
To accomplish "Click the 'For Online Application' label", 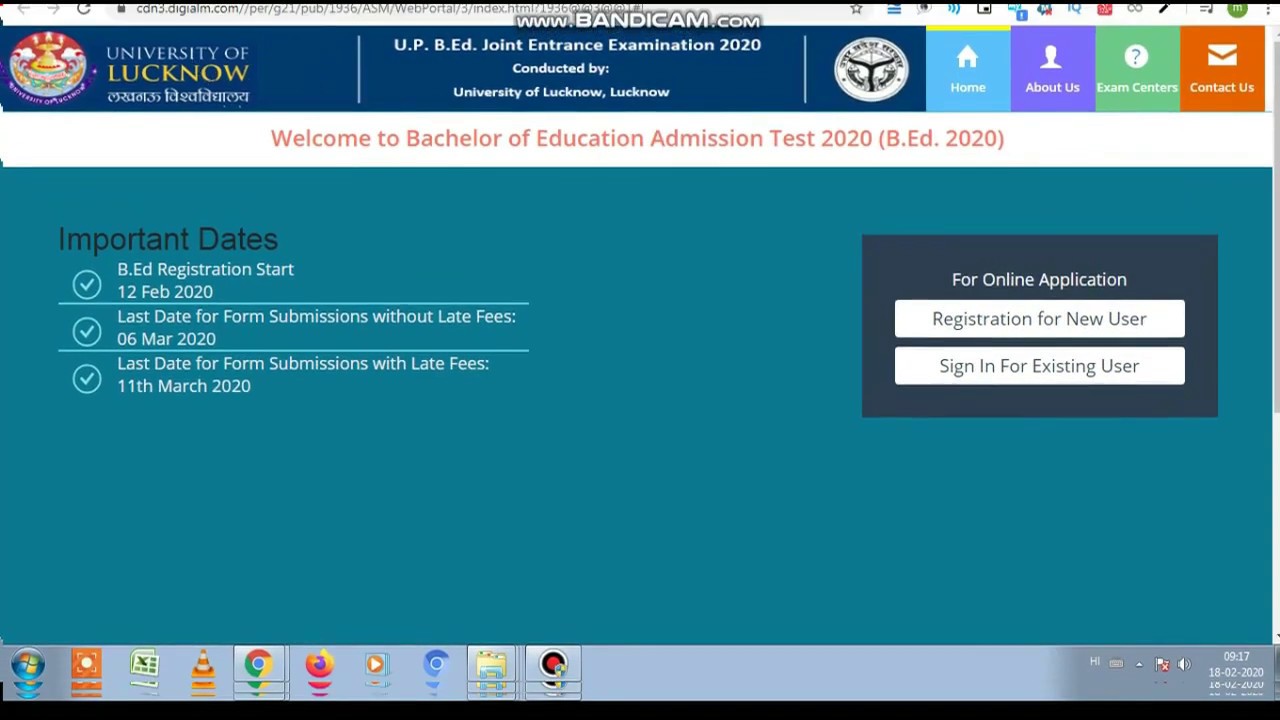I will (x=1039, y=280).
